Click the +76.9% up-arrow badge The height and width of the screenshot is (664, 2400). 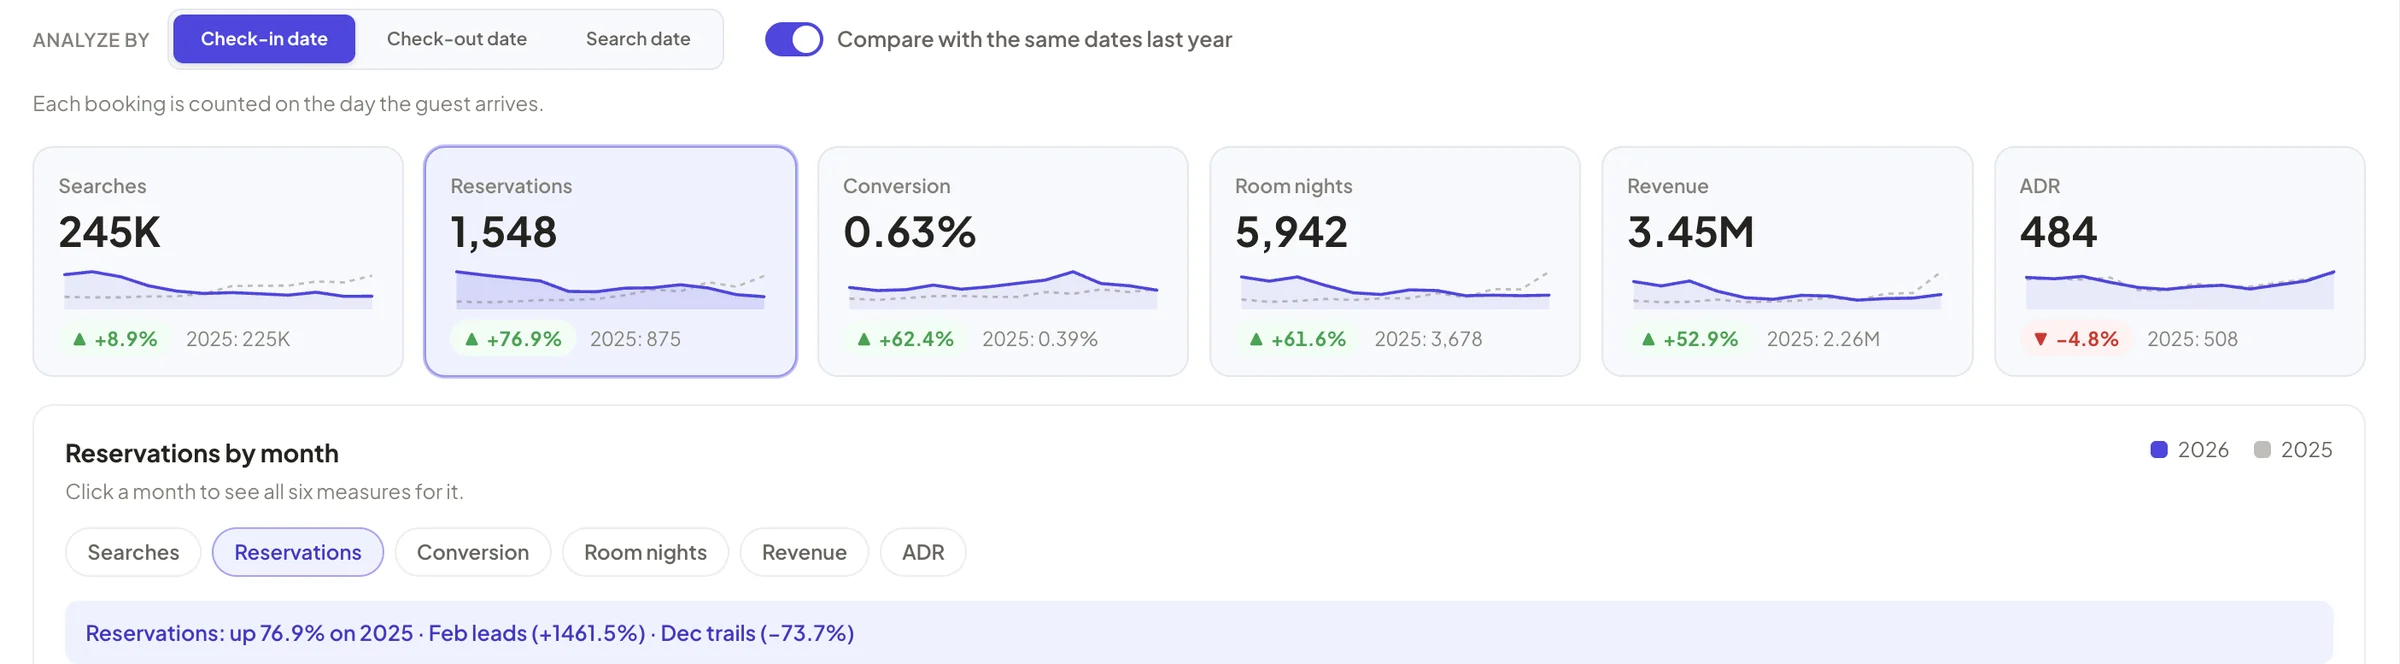tap(513, 339)
